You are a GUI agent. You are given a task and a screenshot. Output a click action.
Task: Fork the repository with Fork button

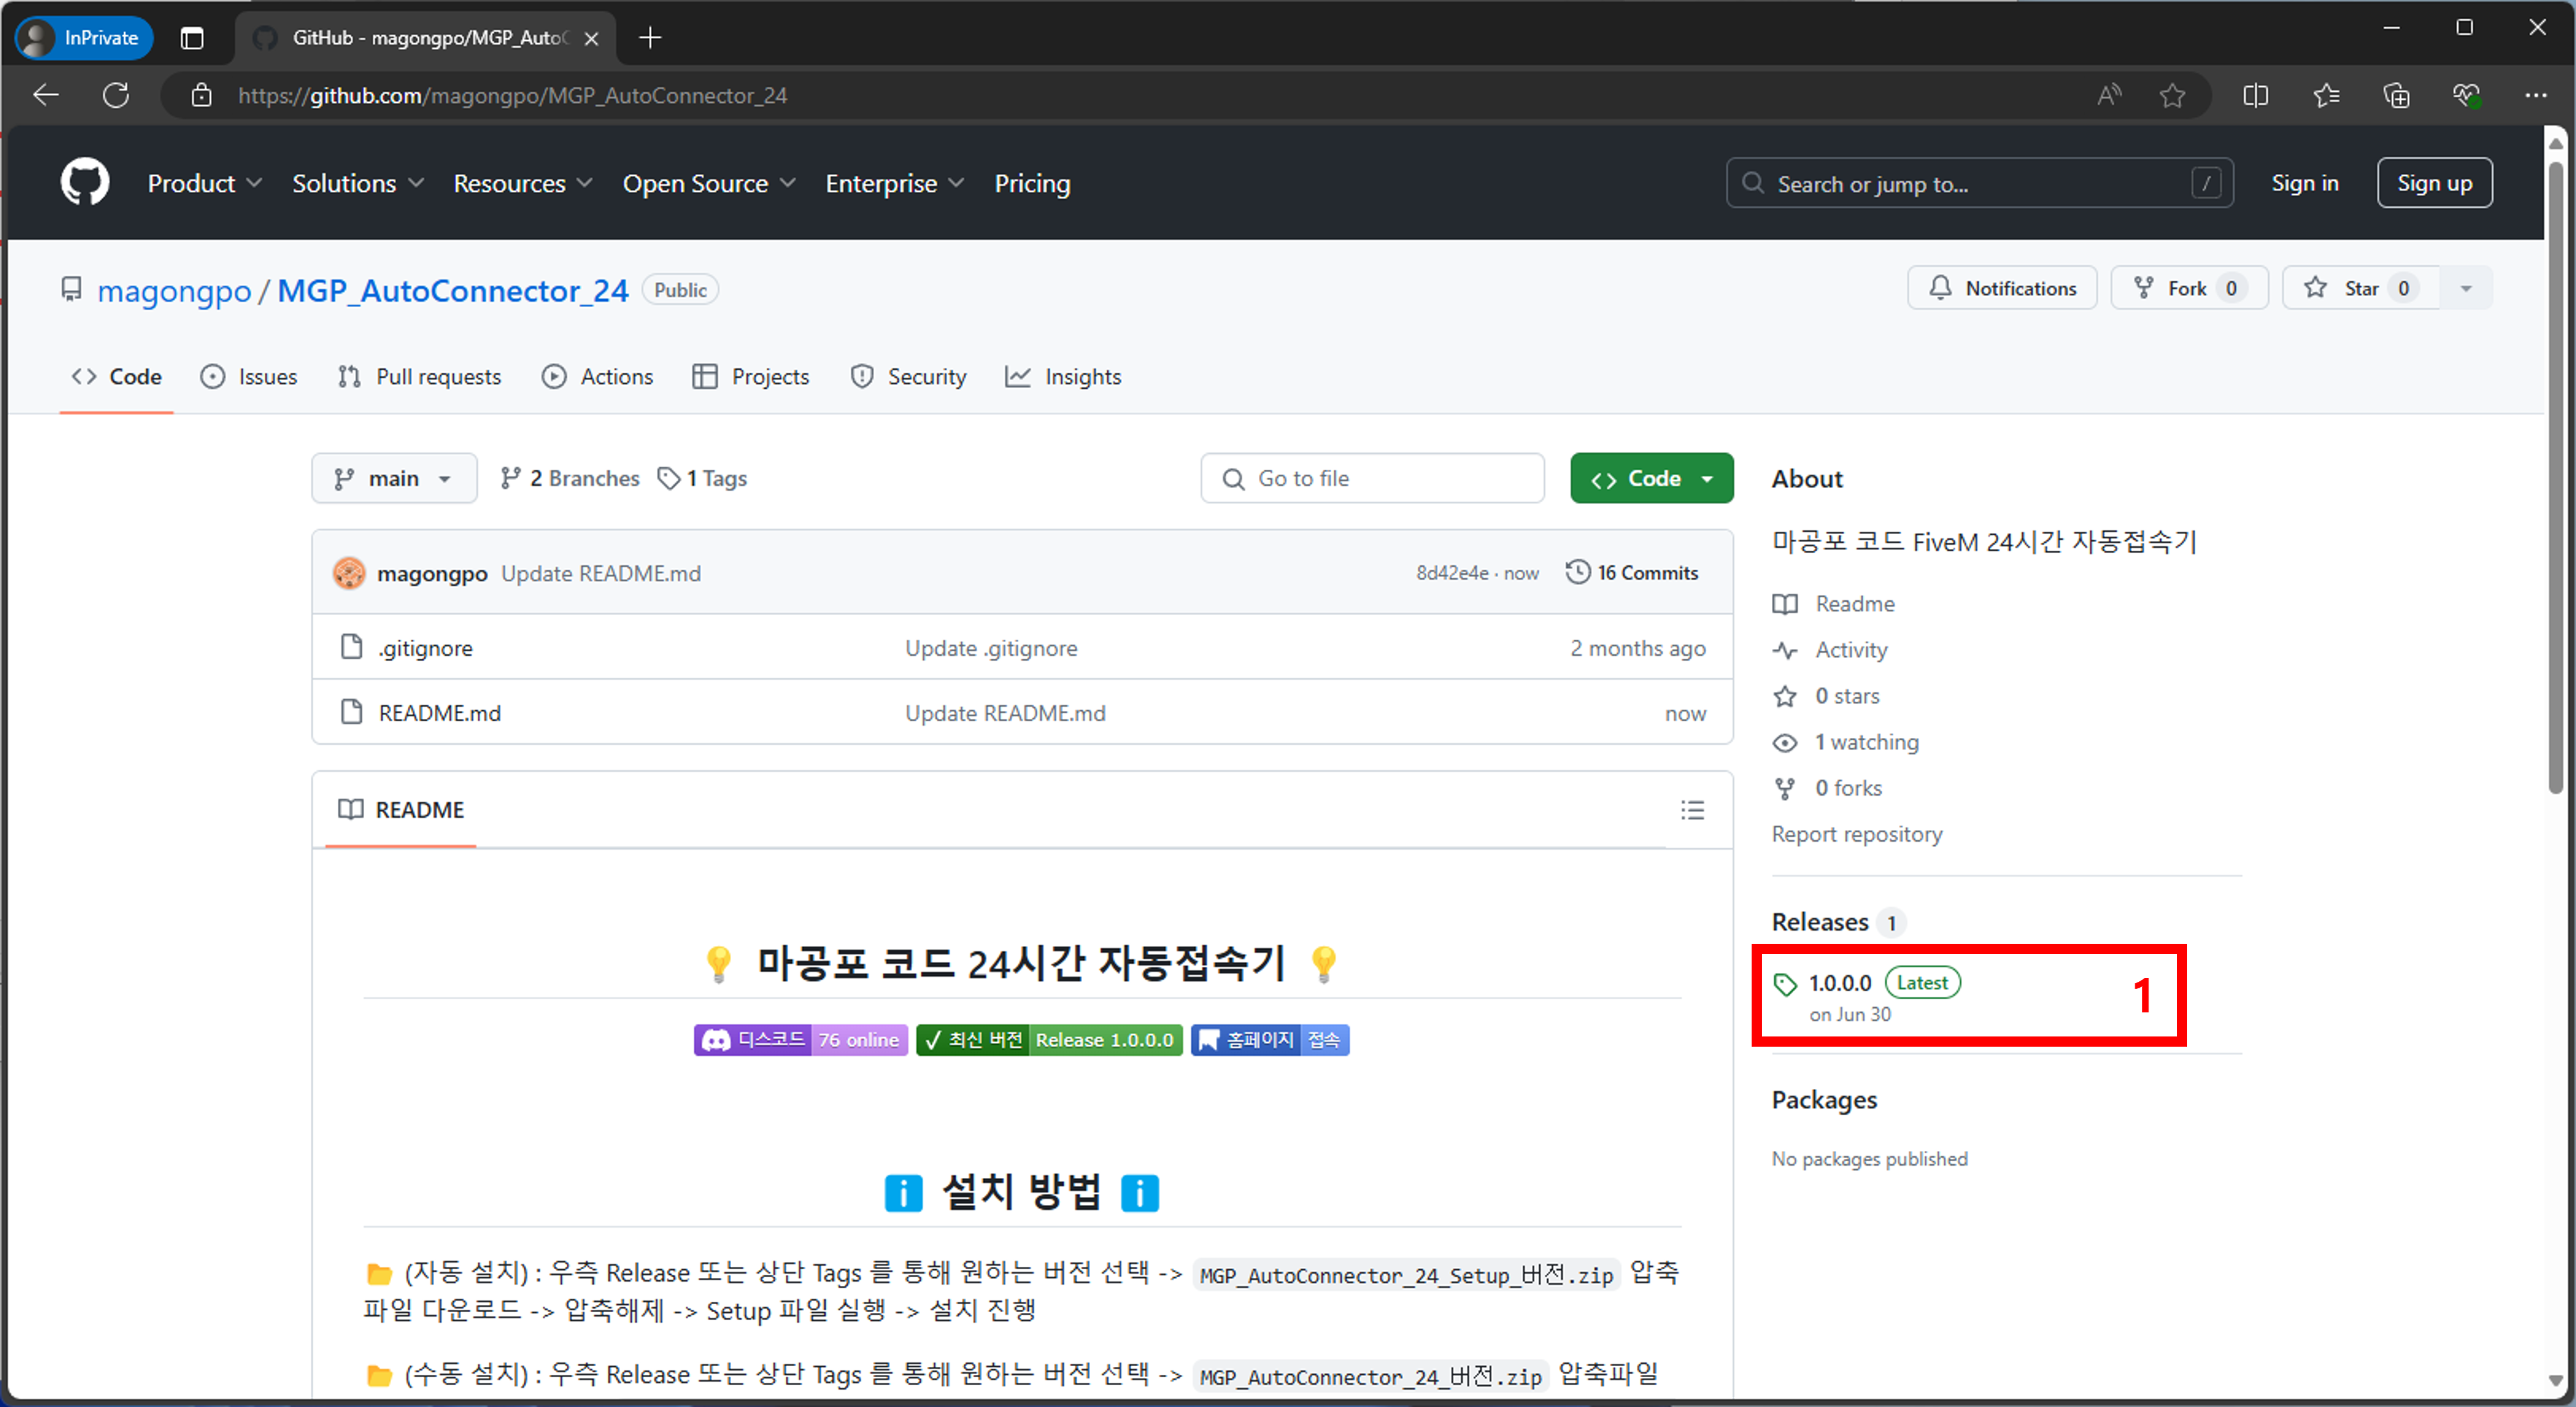coord(2189,288)
